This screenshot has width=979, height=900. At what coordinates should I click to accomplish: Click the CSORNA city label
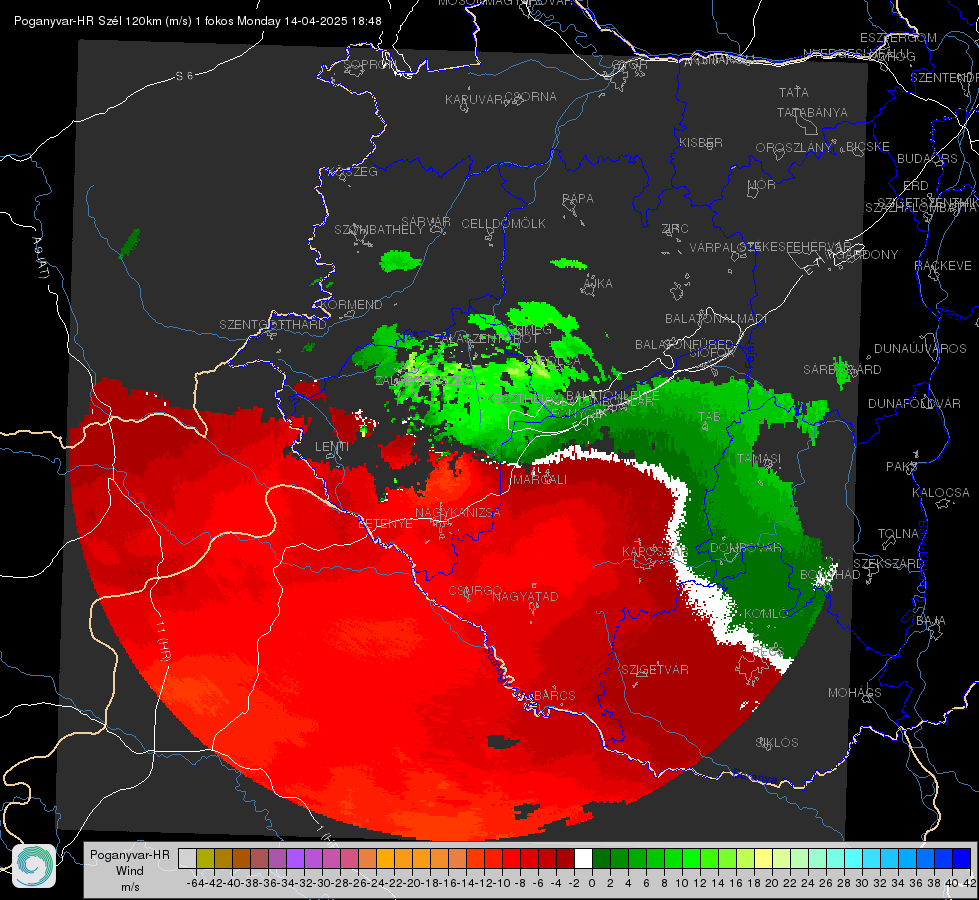pos(531,97)
